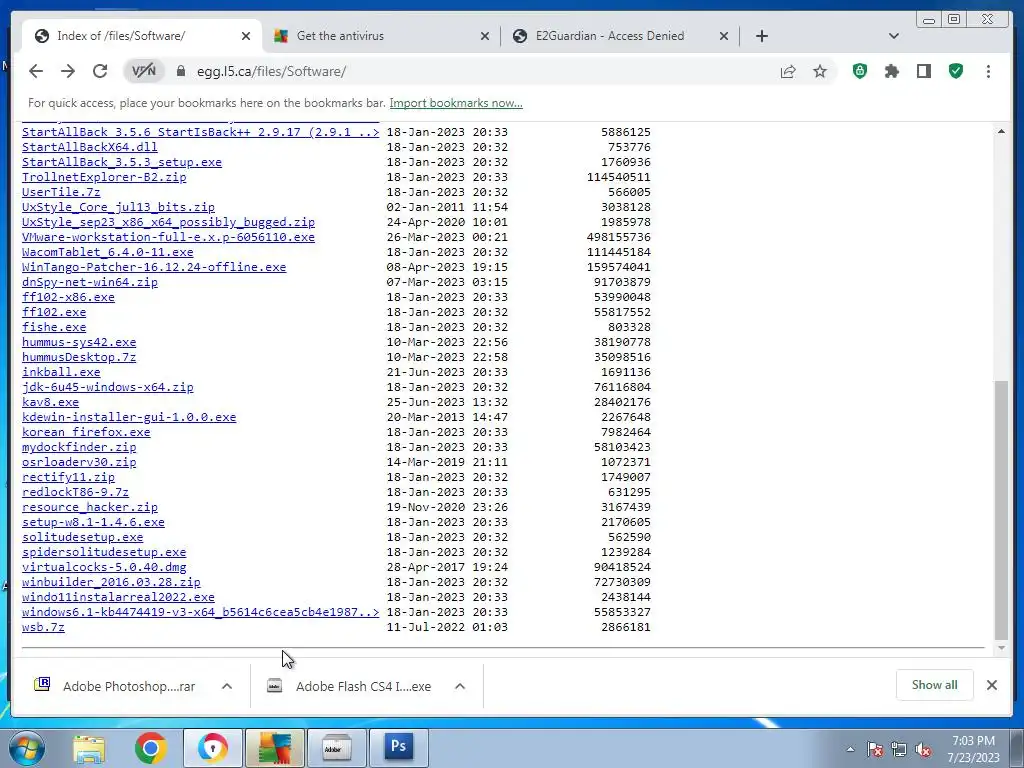The width and height of the screenshot is (1024, 768).
Task: Open the antivirus app in taskbar
Action: pos(275,747)
